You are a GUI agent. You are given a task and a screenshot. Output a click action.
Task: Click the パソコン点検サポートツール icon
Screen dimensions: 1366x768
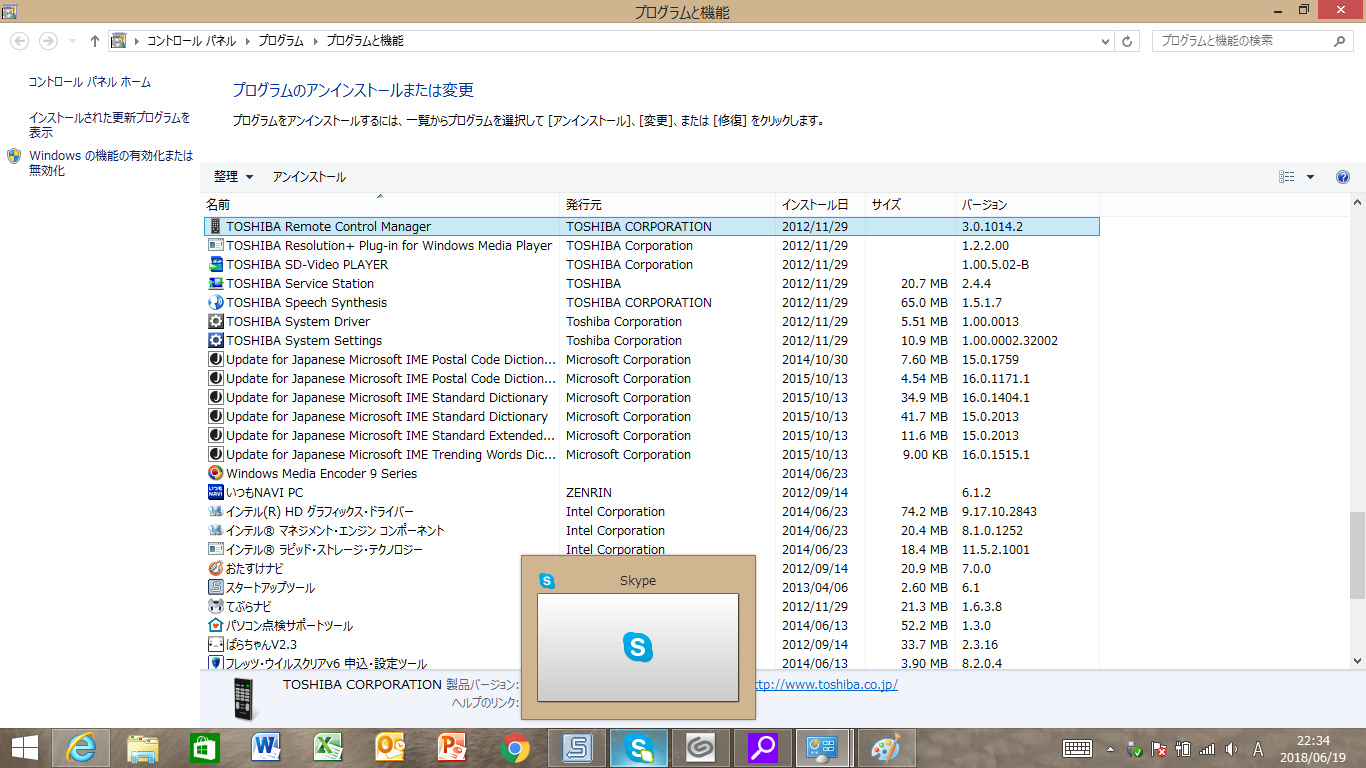[215, 626]
